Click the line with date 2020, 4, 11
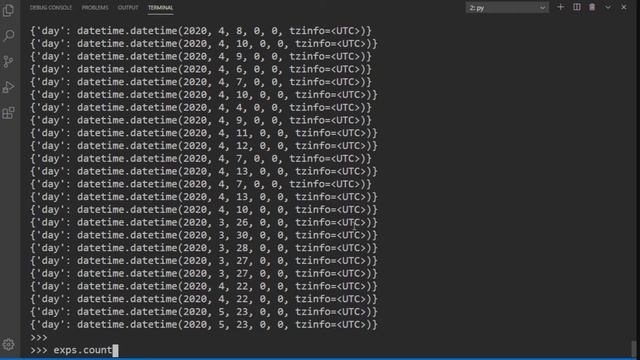The width and height of the screenshot is (640, 360). (204, 133)
